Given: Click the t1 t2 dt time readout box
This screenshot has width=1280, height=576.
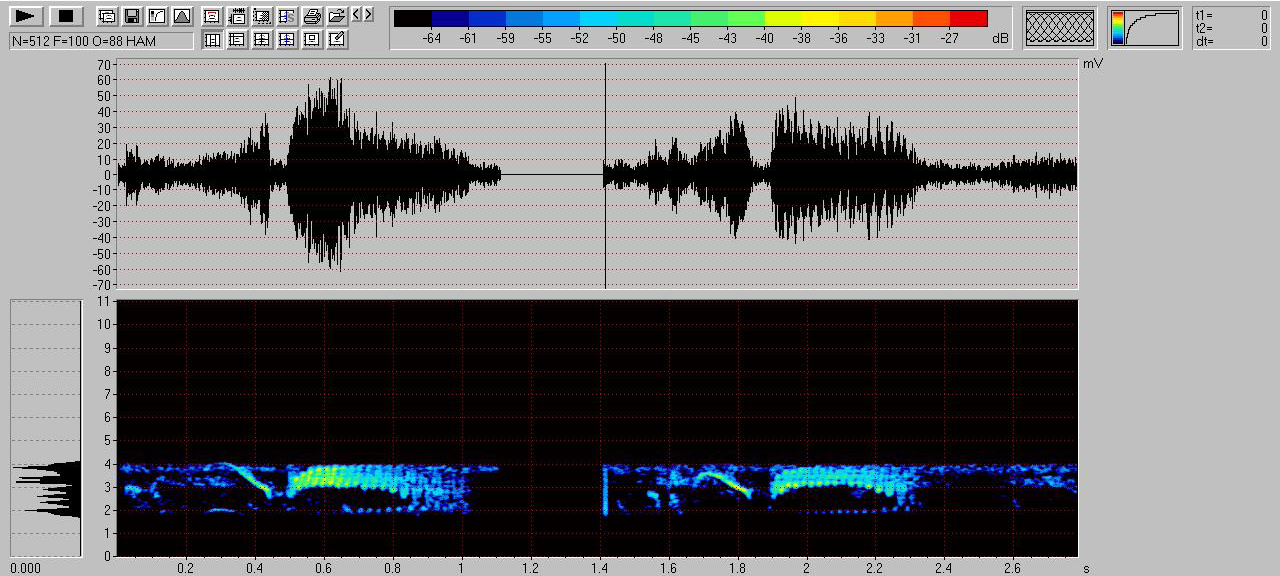Looking at the screenshot, I should pyautogui.click(x=1232, y=28).
